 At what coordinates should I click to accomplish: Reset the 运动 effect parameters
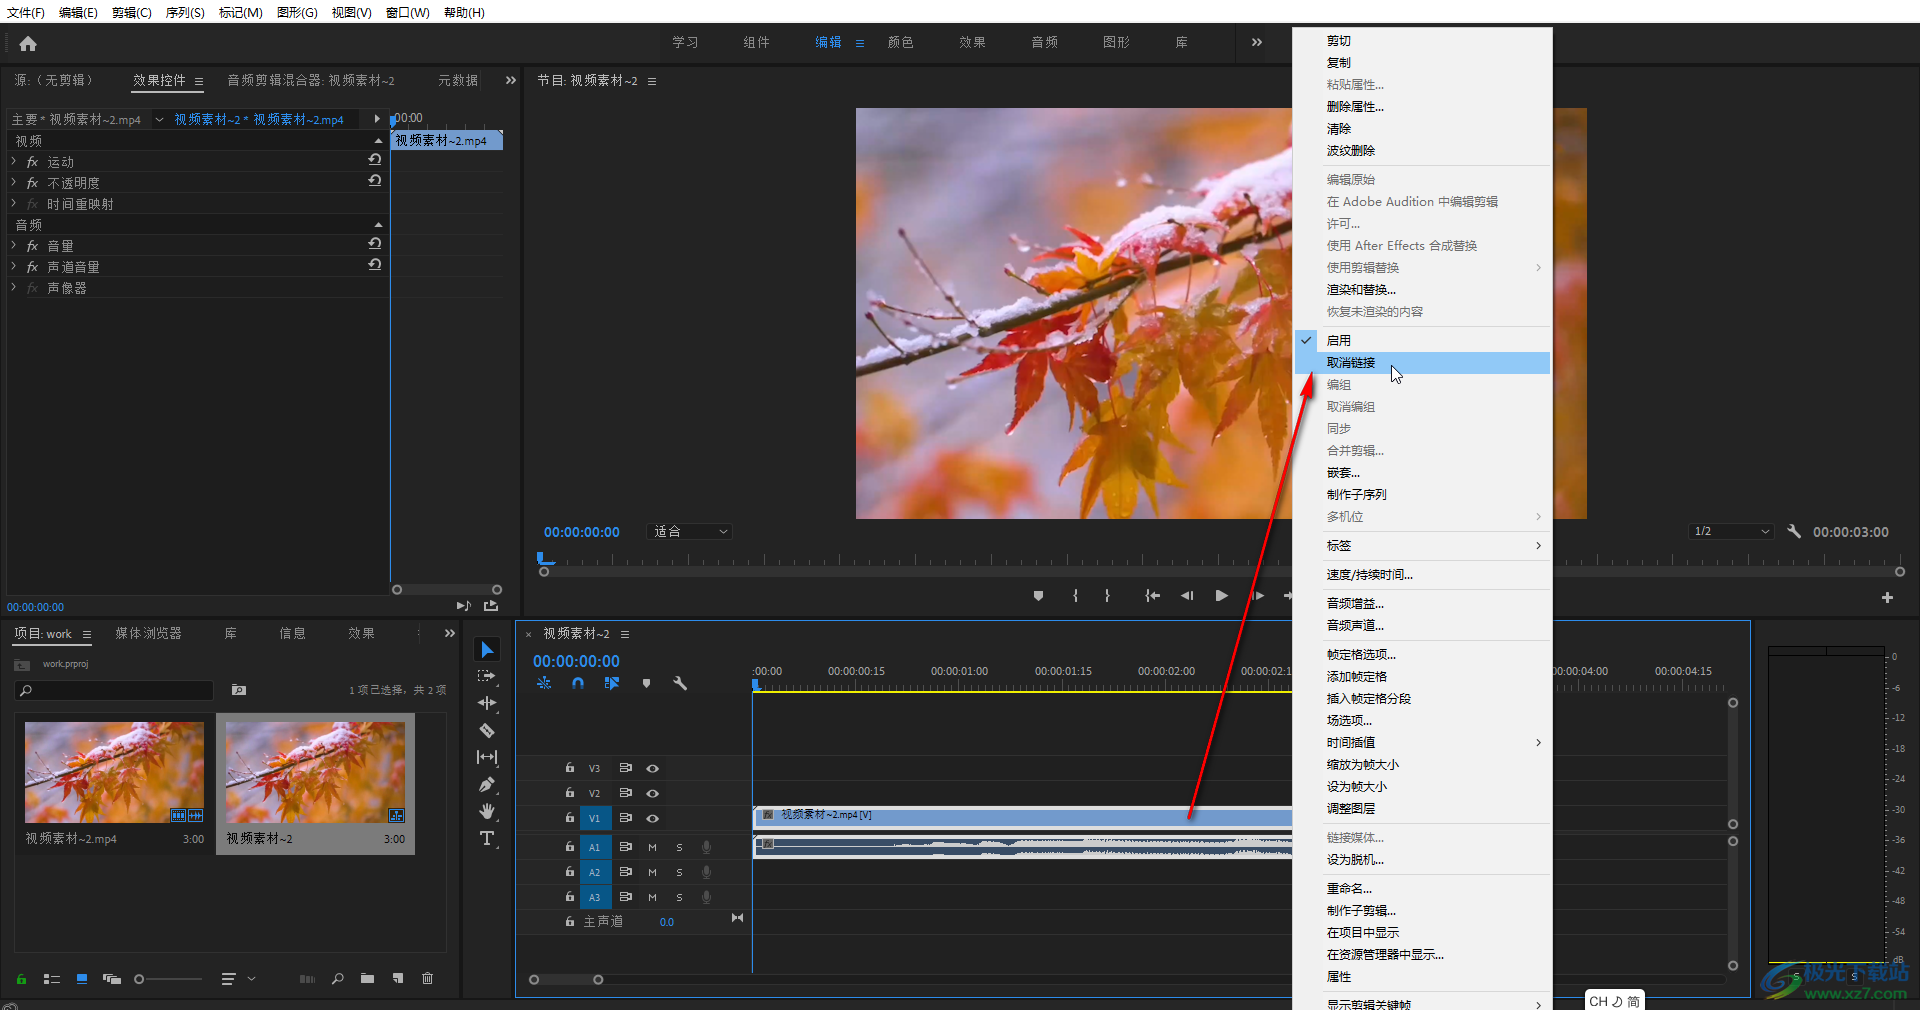click(375, 160)
